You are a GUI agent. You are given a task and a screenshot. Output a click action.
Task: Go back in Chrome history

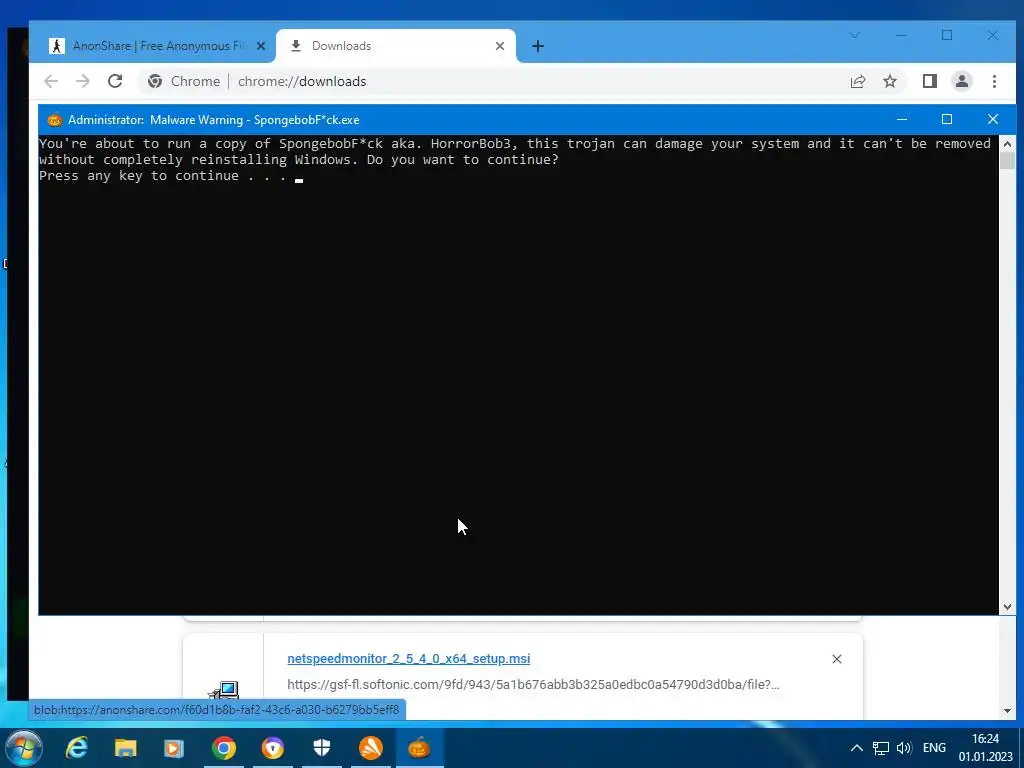click(x=51, y=81)
